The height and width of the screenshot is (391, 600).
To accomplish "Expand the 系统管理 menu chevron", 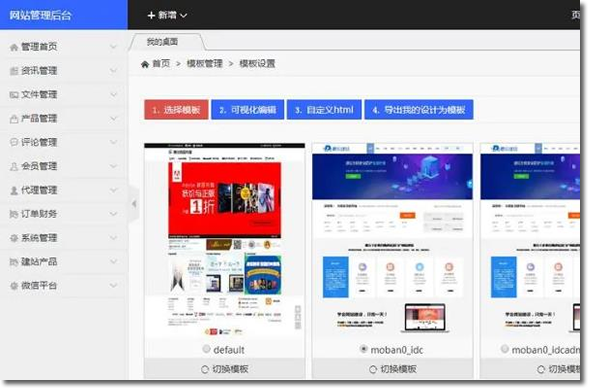I will click(x=113, y=238).
